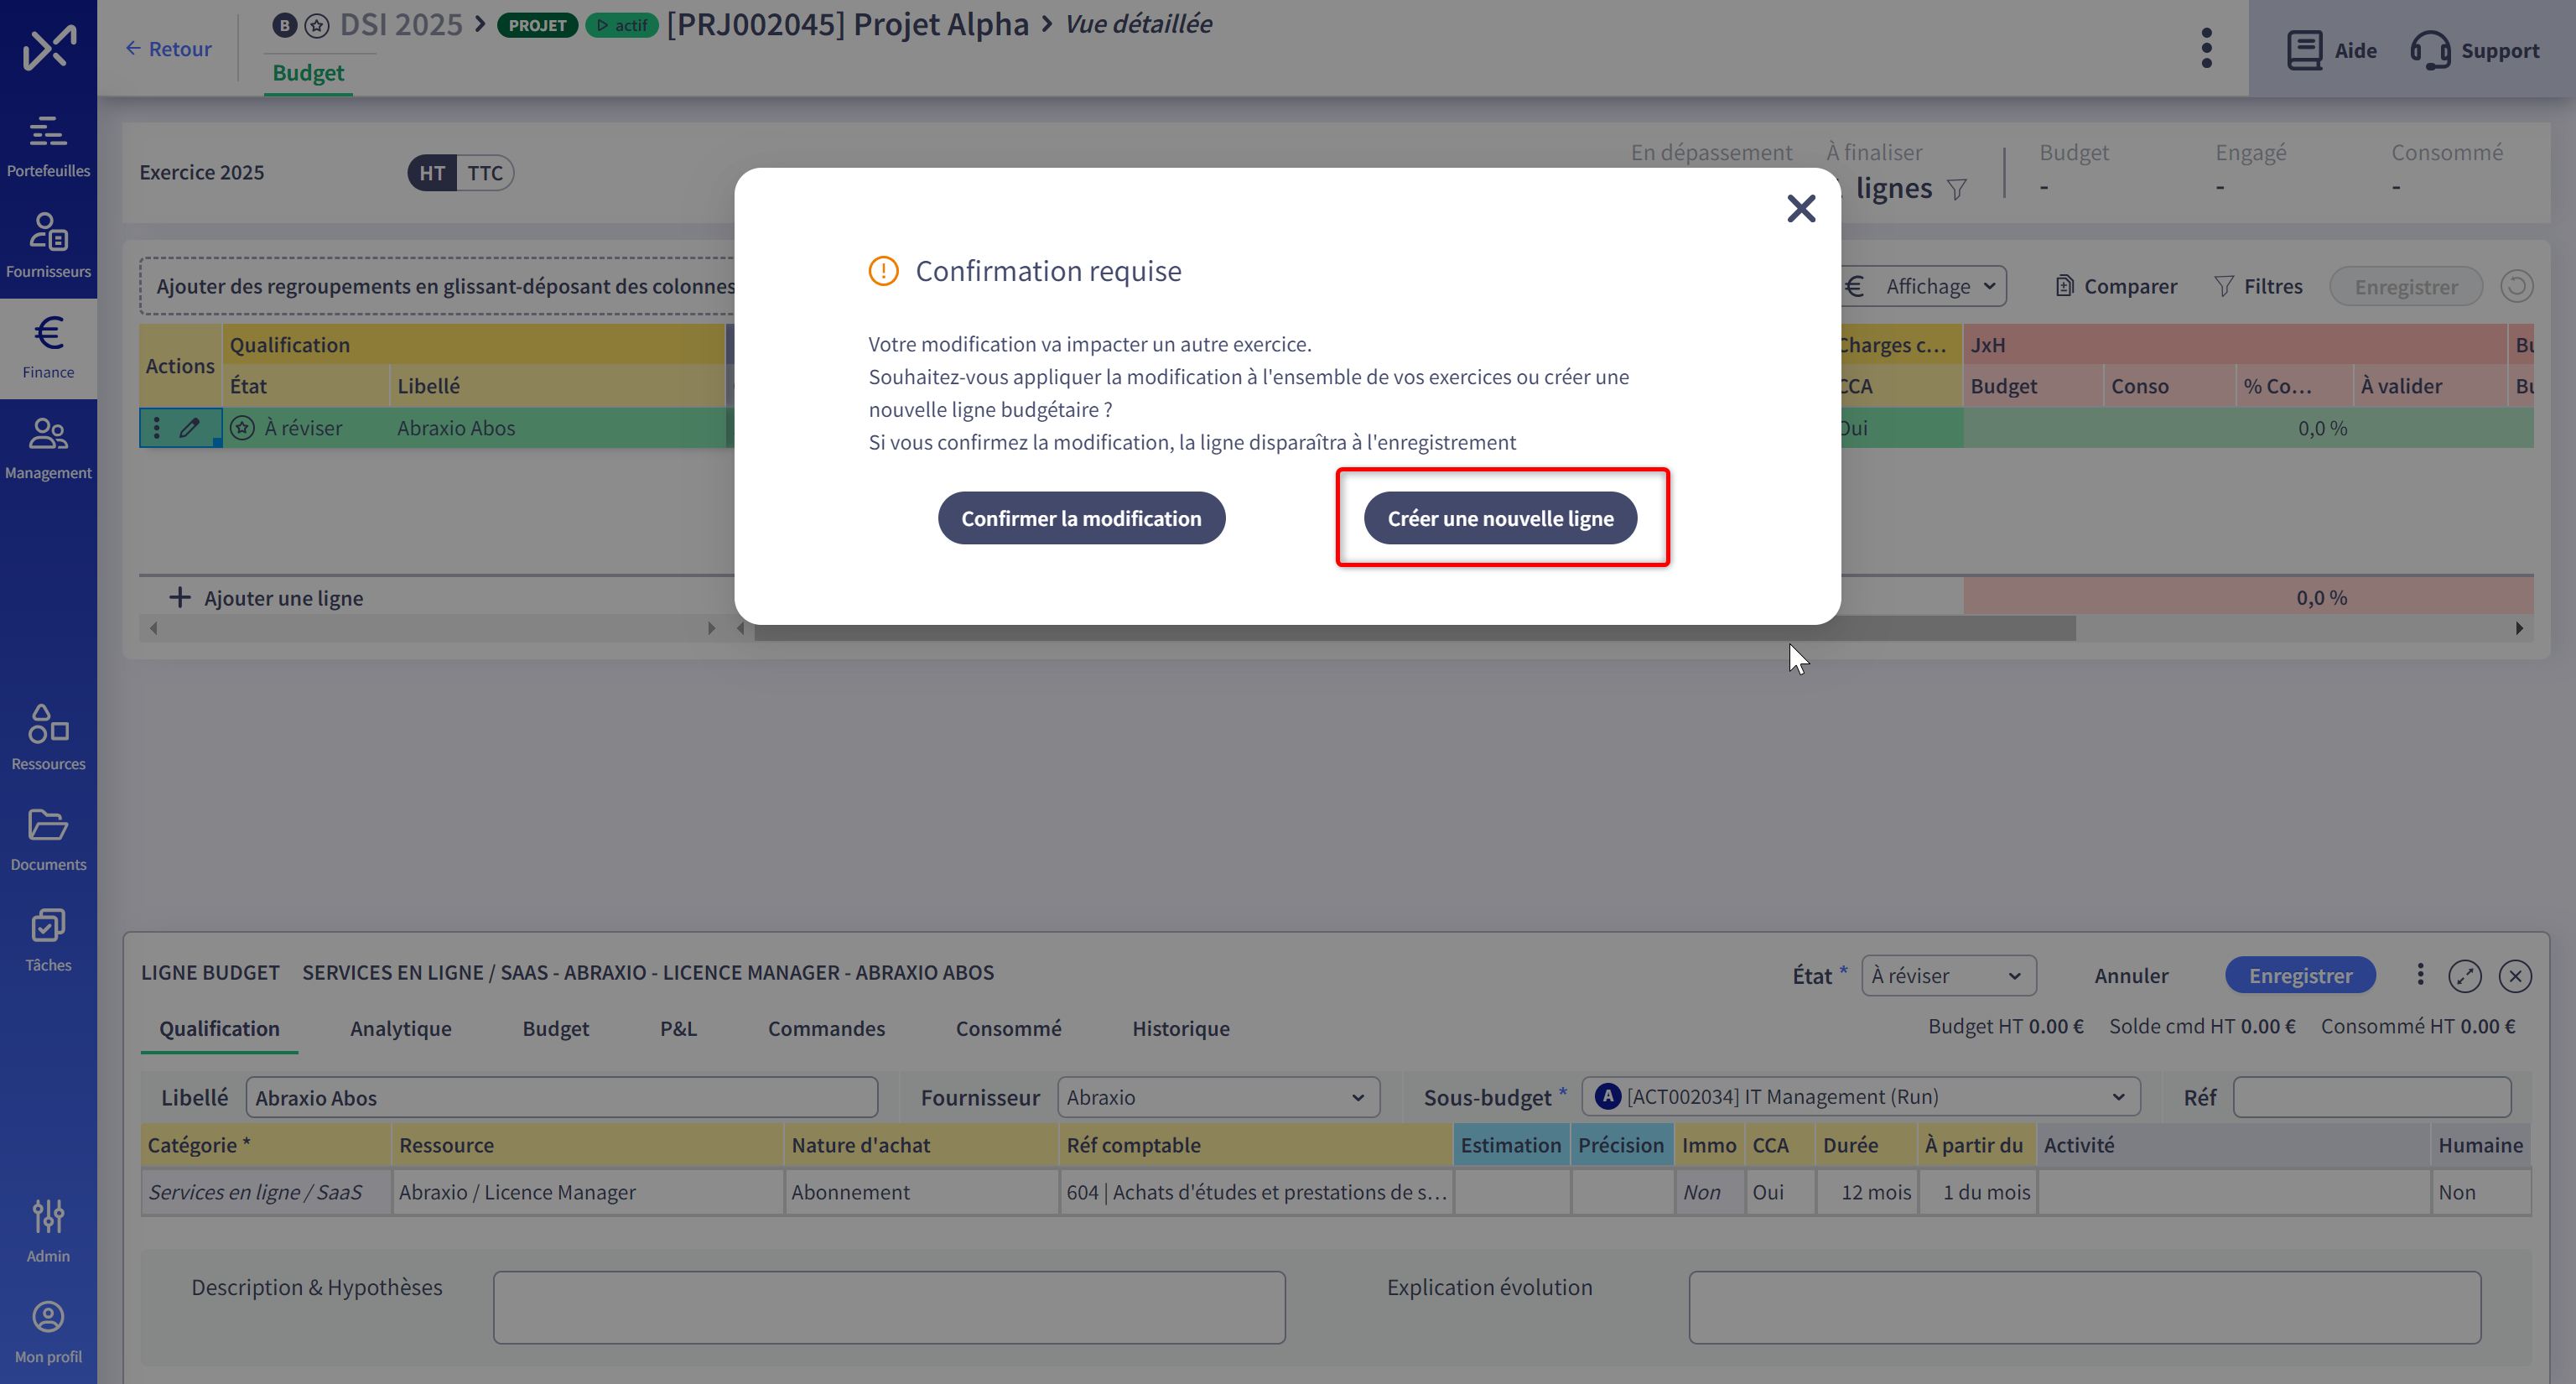Open the Fournisseur dropdown Abraxio

point(1218,1097)
